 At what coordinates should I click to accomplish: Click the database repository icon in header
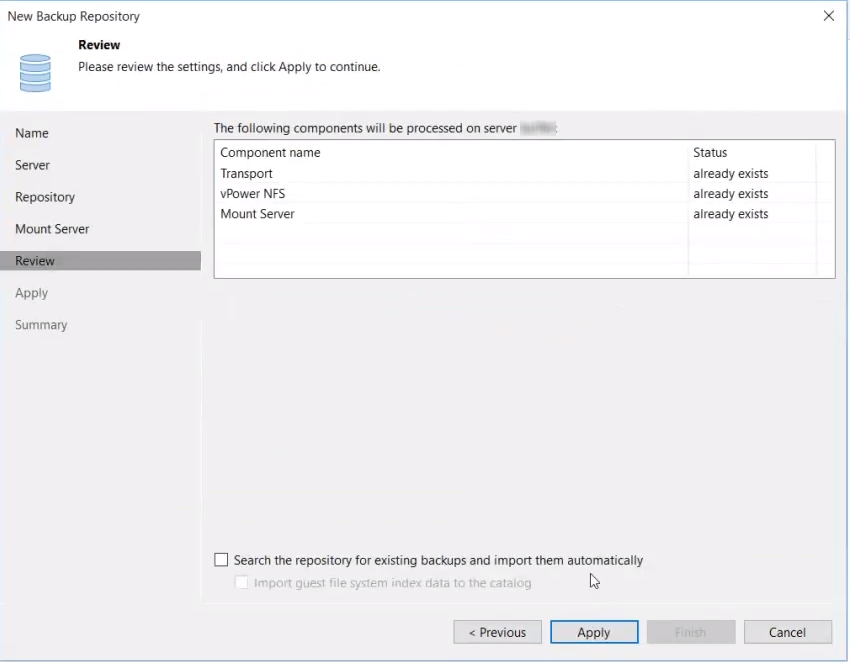pos(35,73)
